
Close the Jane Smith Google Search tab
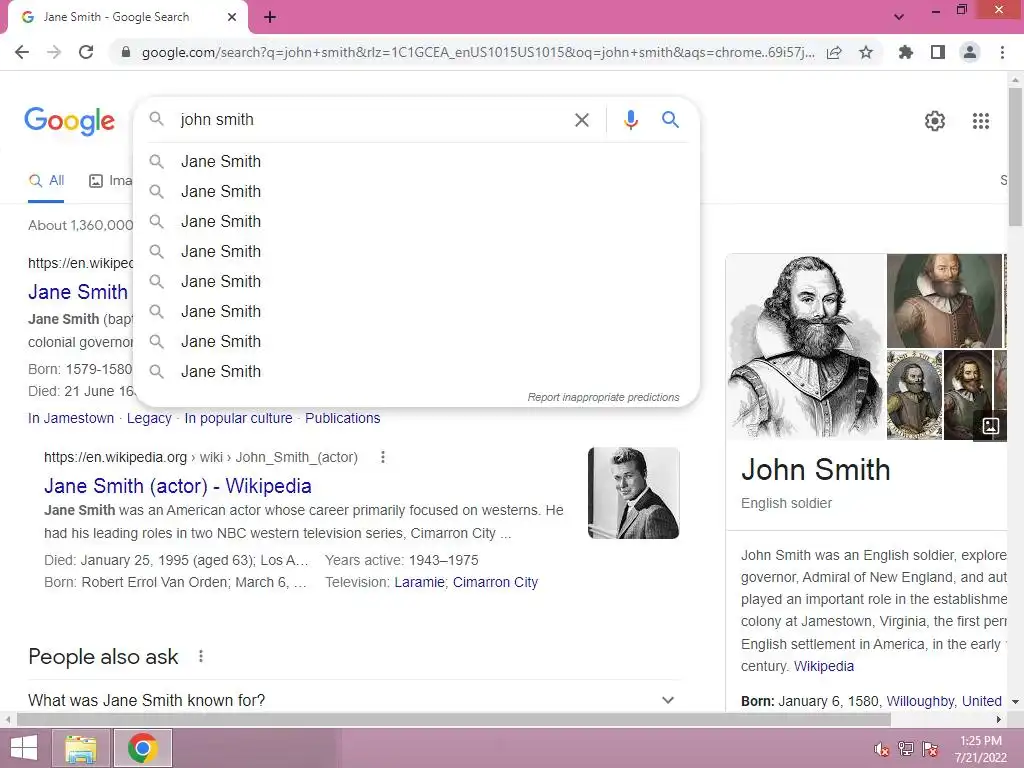(x=232, y=17)
